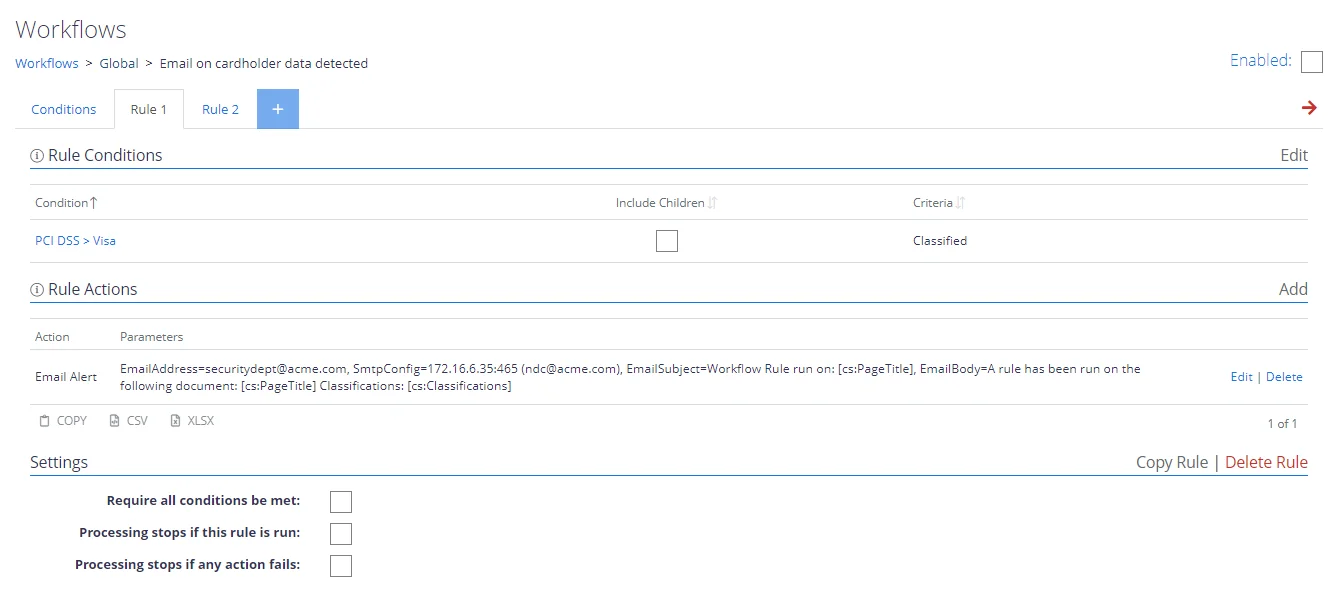Export the actions as CSV
The height and width of the screenshot is (609, 1335).
[x=128, y=421]
